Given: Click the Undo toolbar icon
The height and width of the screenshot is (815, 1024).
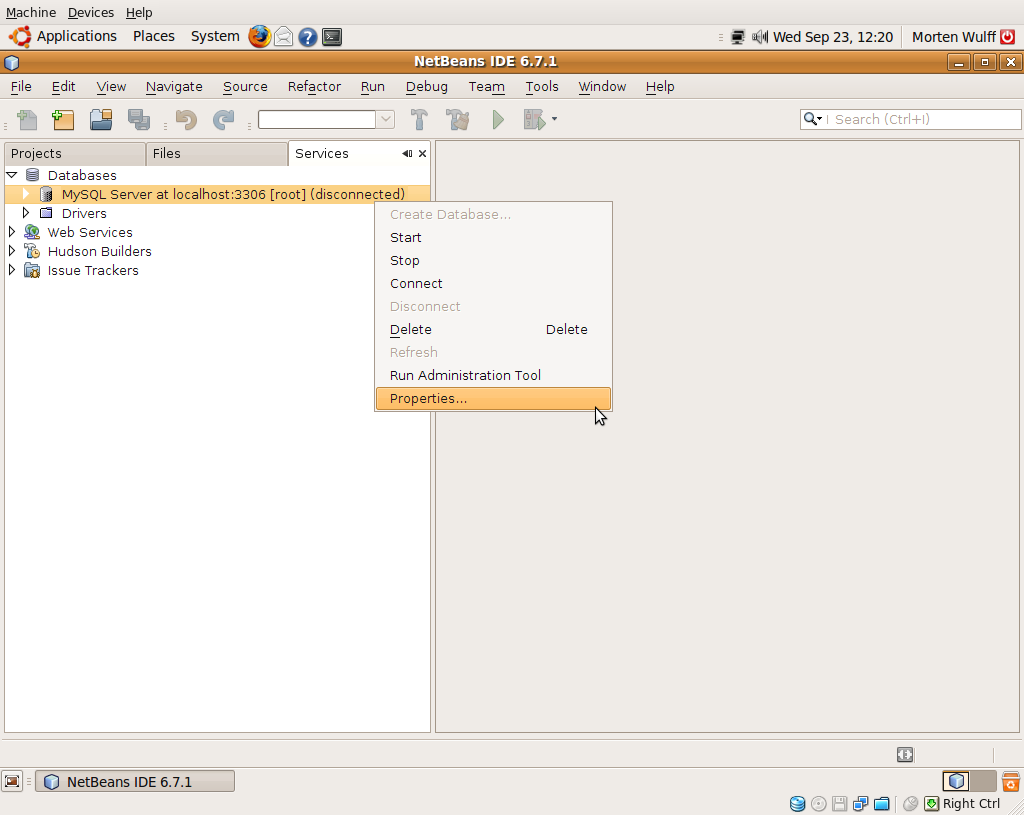Looking at the screenshot, I should (186, 120).
